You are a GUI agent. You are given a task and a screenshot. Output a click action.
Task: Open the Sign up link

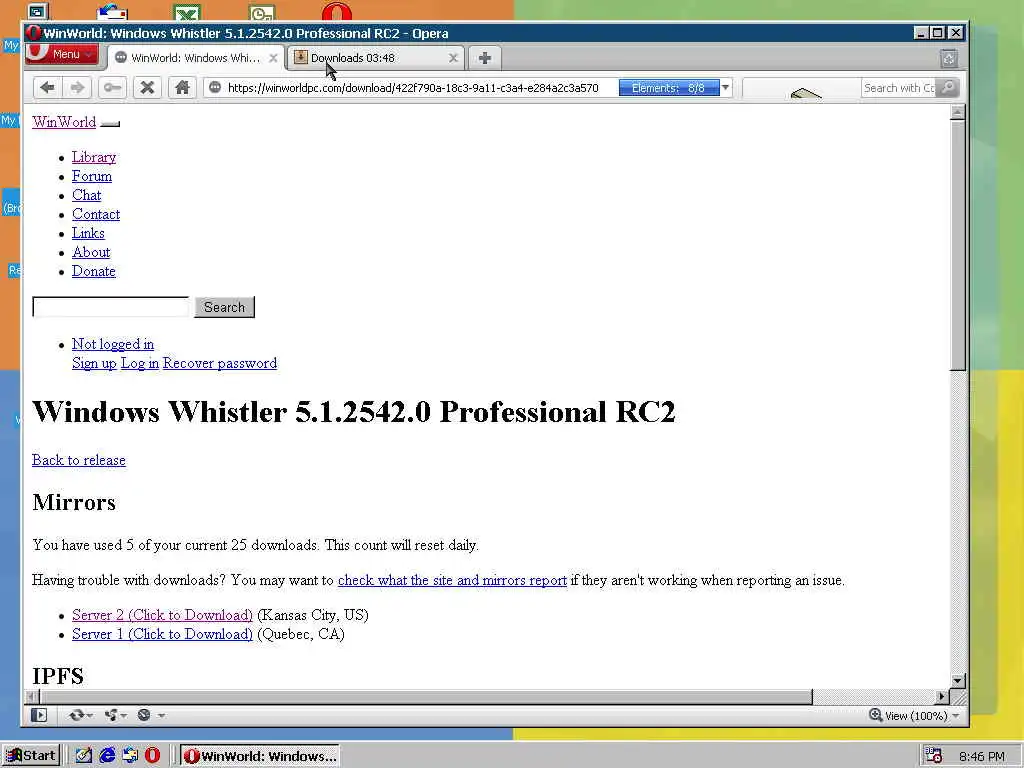[94, 363]
